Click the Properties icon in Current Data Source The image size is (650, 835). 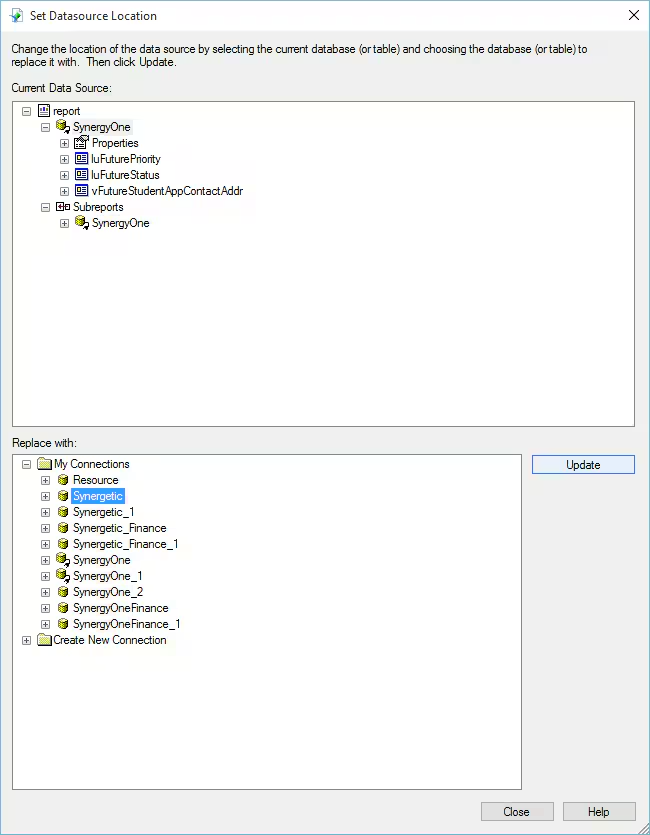[x=81, y=143]
